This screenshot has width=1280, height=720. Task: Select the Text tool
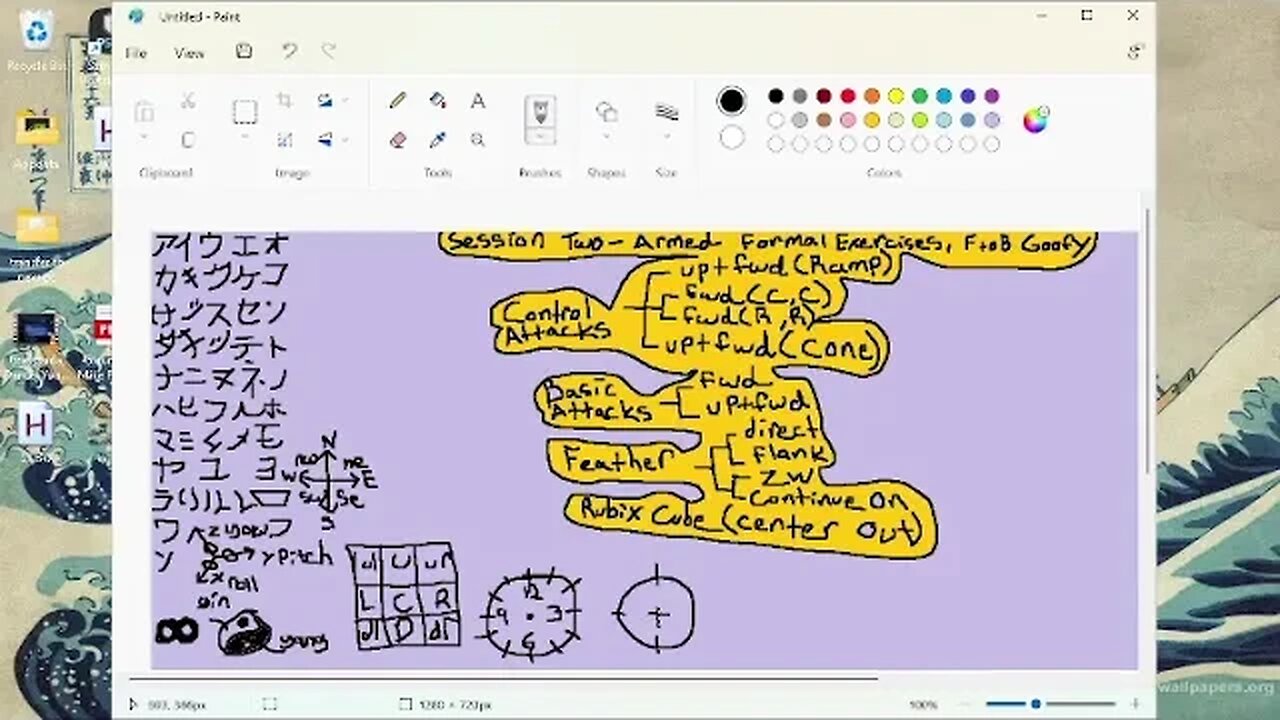point(478,100)
